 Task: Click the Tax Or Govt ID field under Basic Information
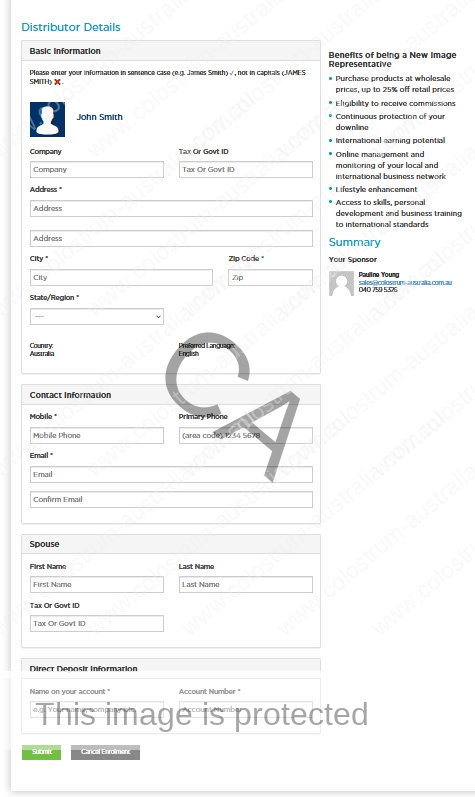point(245,169)
